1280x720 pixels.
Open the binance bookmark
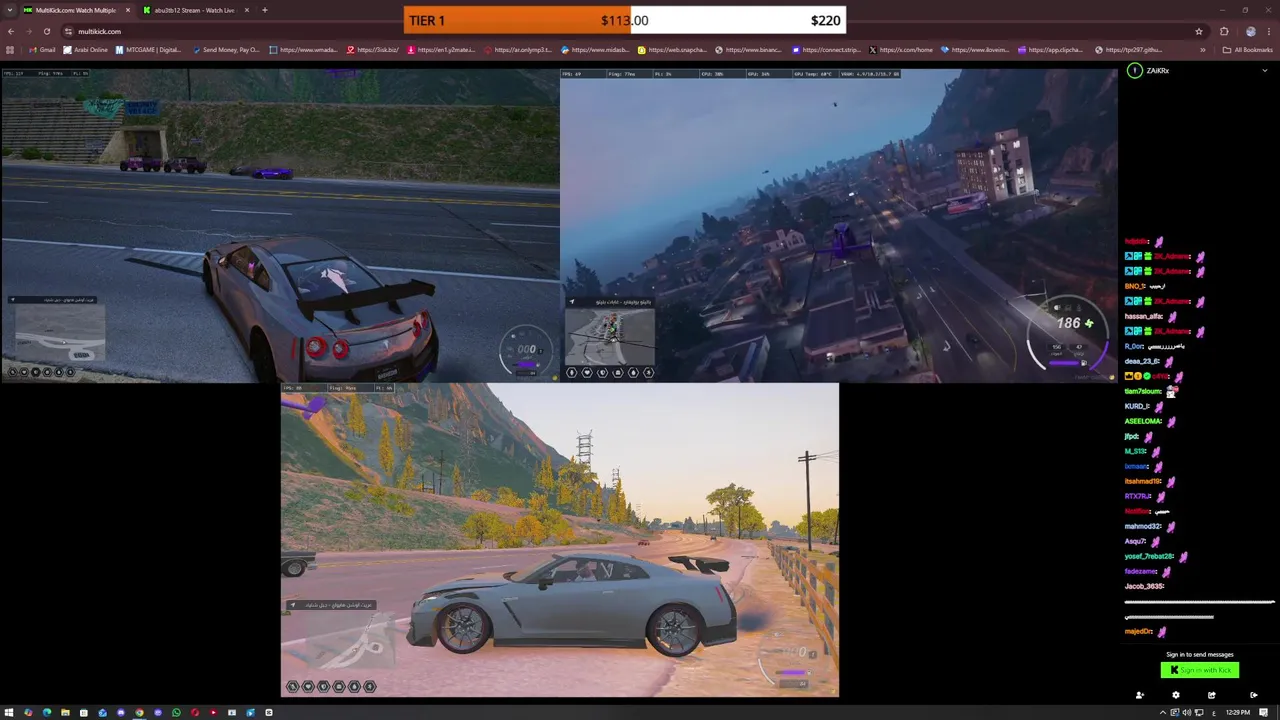748,50
